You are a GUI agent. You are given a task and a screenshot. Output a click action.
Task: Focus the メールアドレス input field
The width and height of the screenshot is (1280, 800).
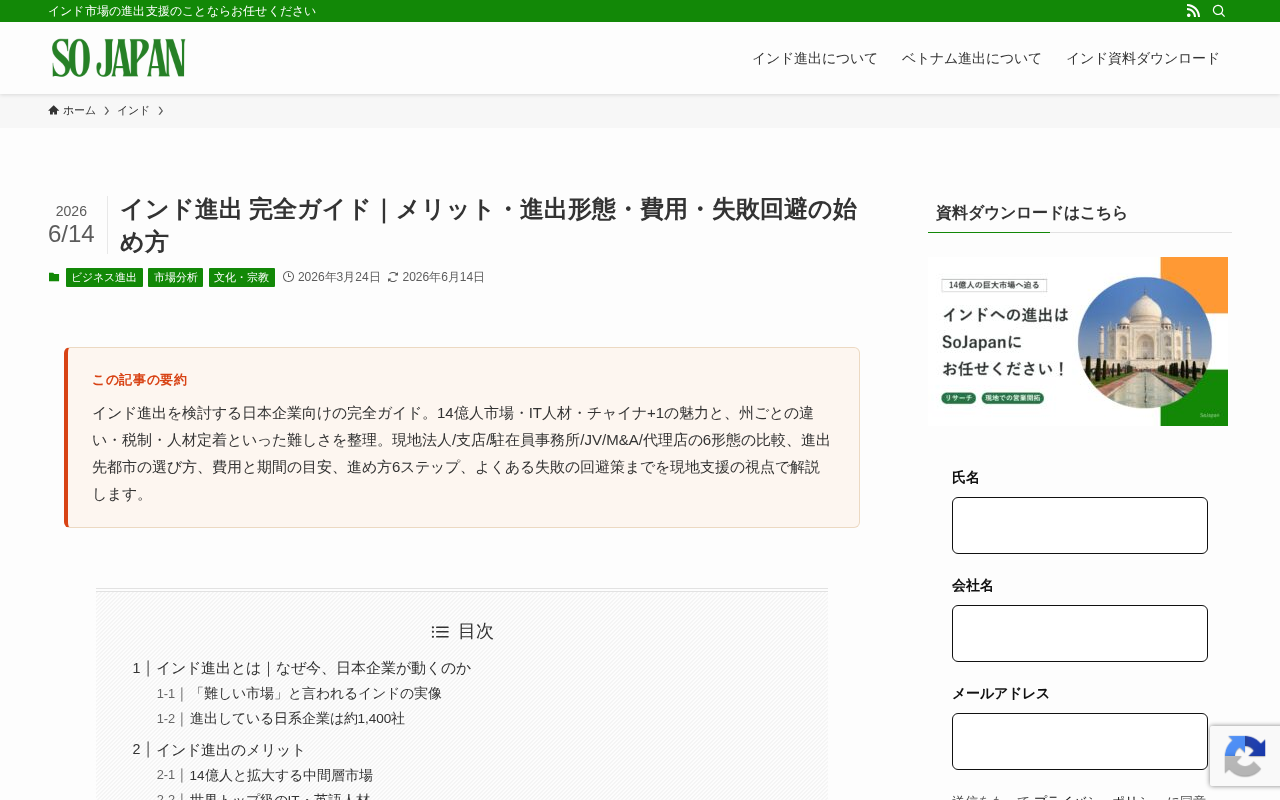pos(1080,741)
